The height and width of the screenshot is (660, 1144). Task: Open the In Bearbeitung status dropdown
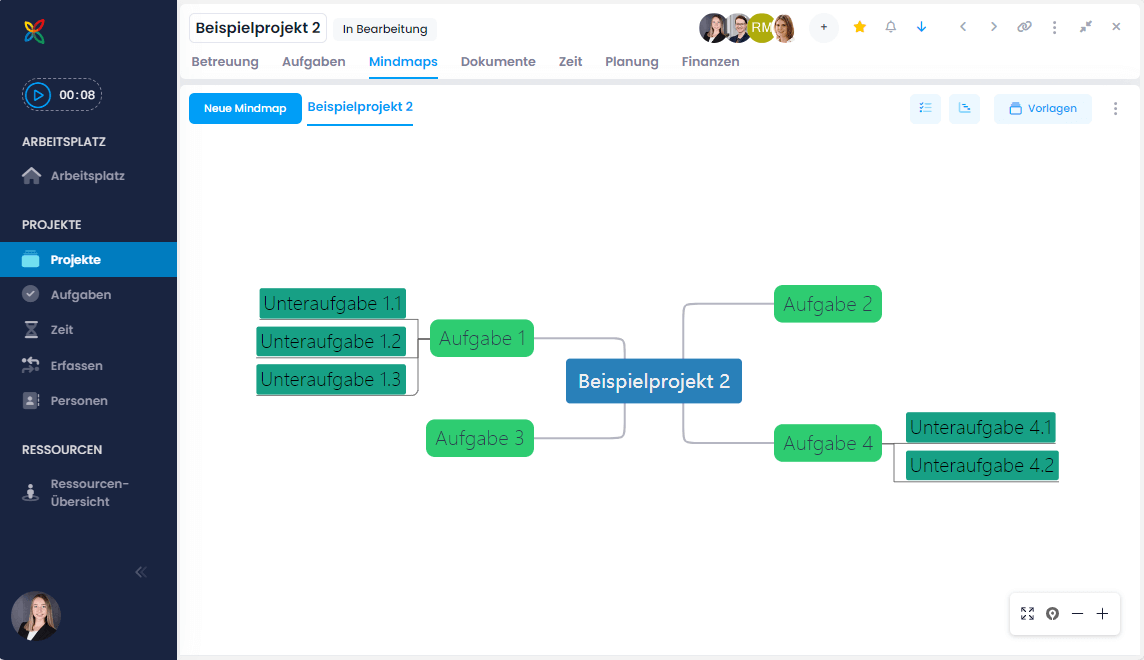coord(385,28)
